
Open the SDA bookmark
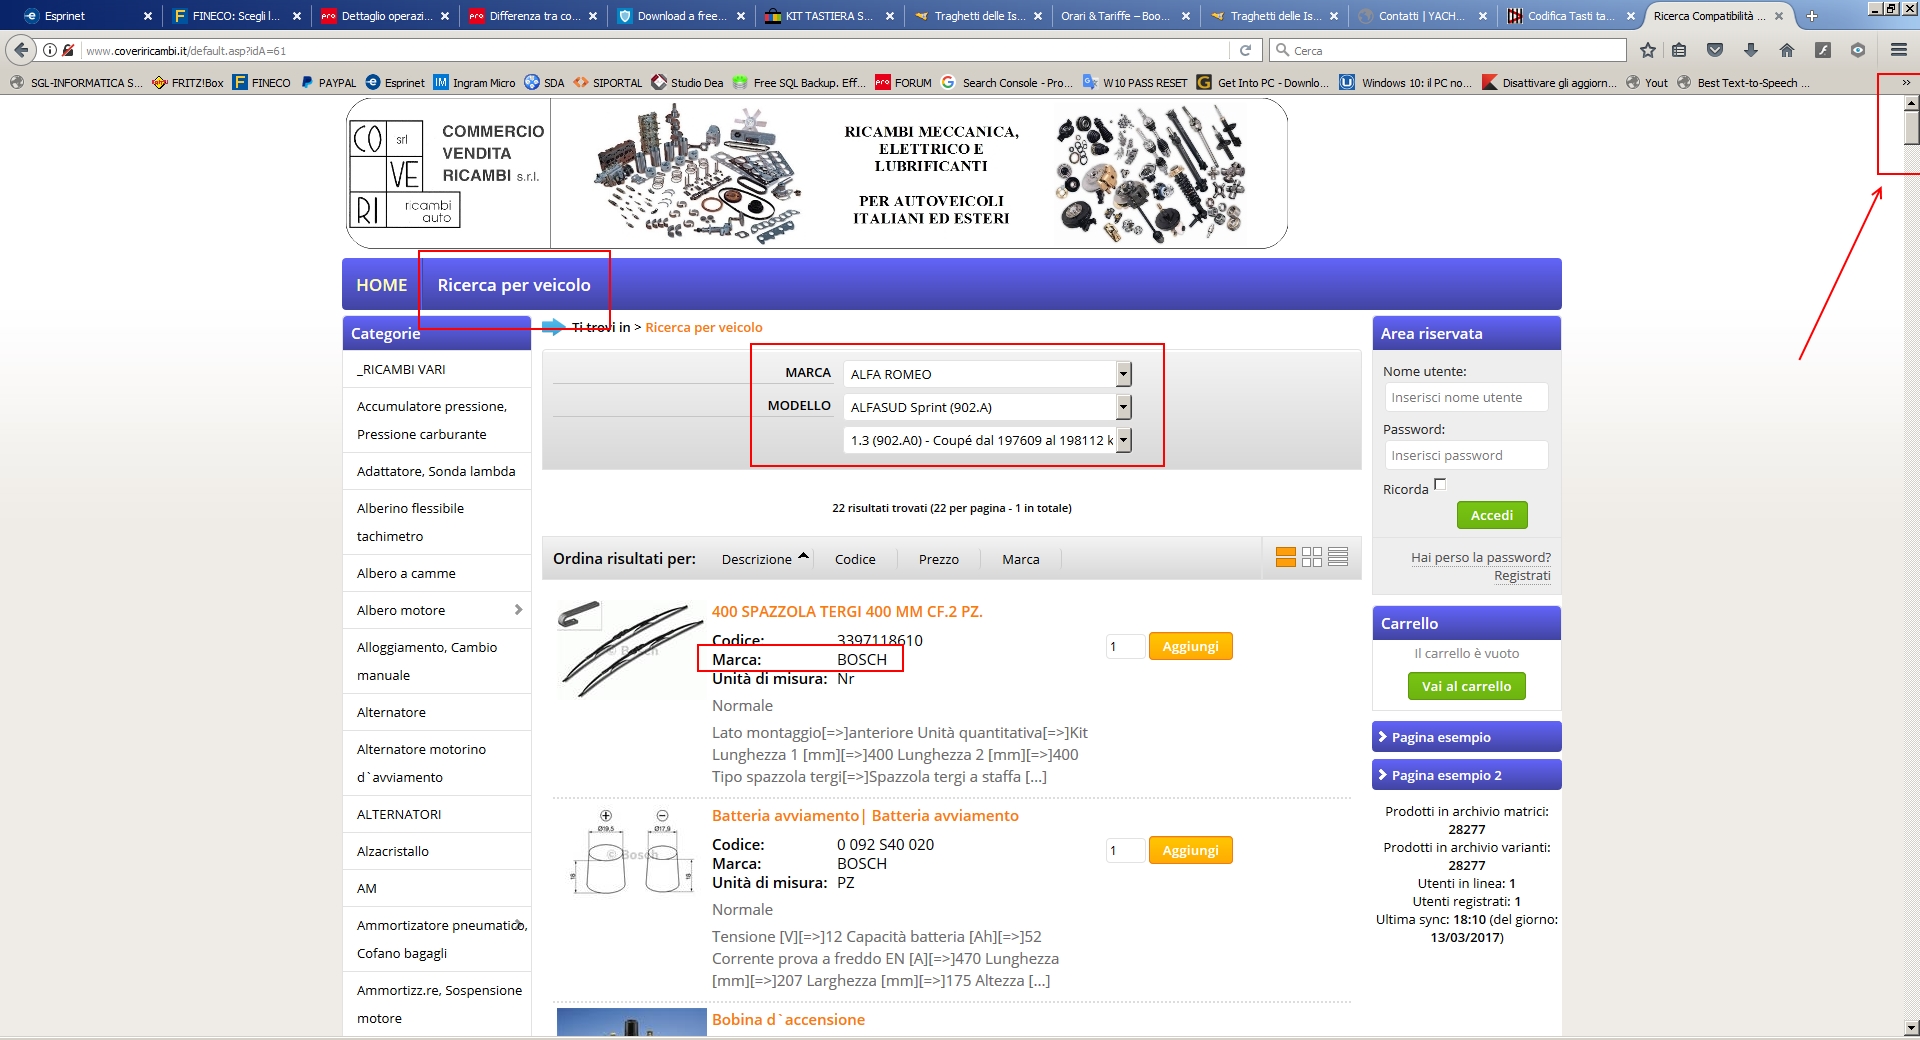[x=544, y=83]
